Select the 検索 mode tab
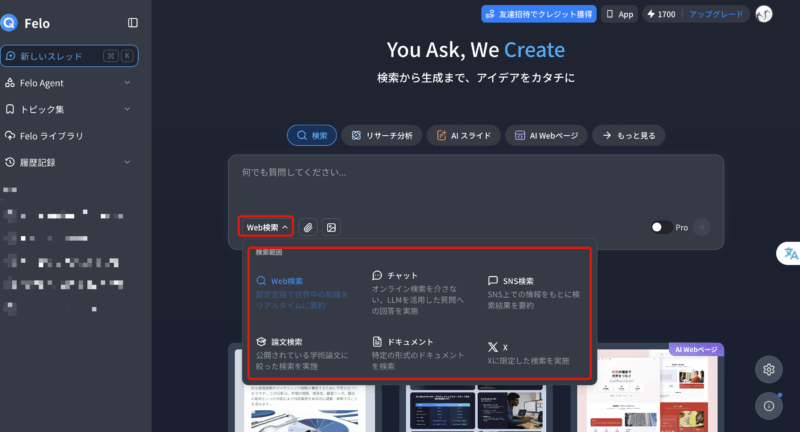Screen dimensions: 800x432 click(312, 136)
